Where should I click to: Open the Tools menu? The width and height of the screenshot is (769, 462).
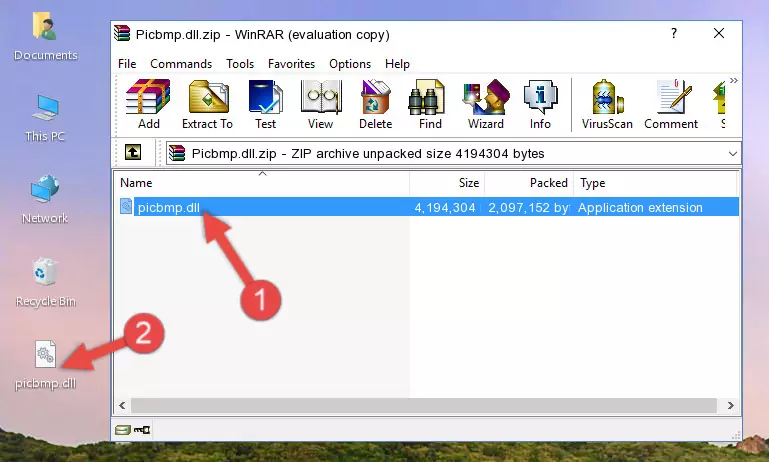click(240, 64)
